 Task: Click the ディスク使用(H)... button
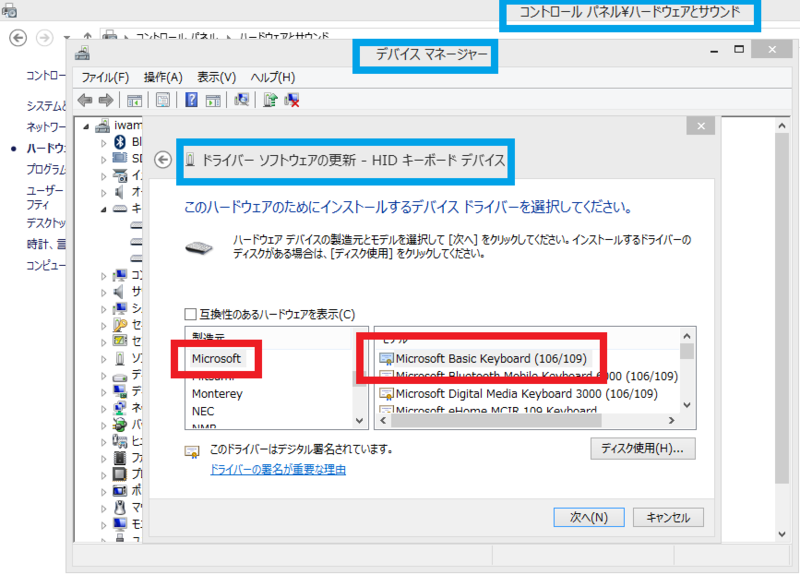[x=643, y=448]
